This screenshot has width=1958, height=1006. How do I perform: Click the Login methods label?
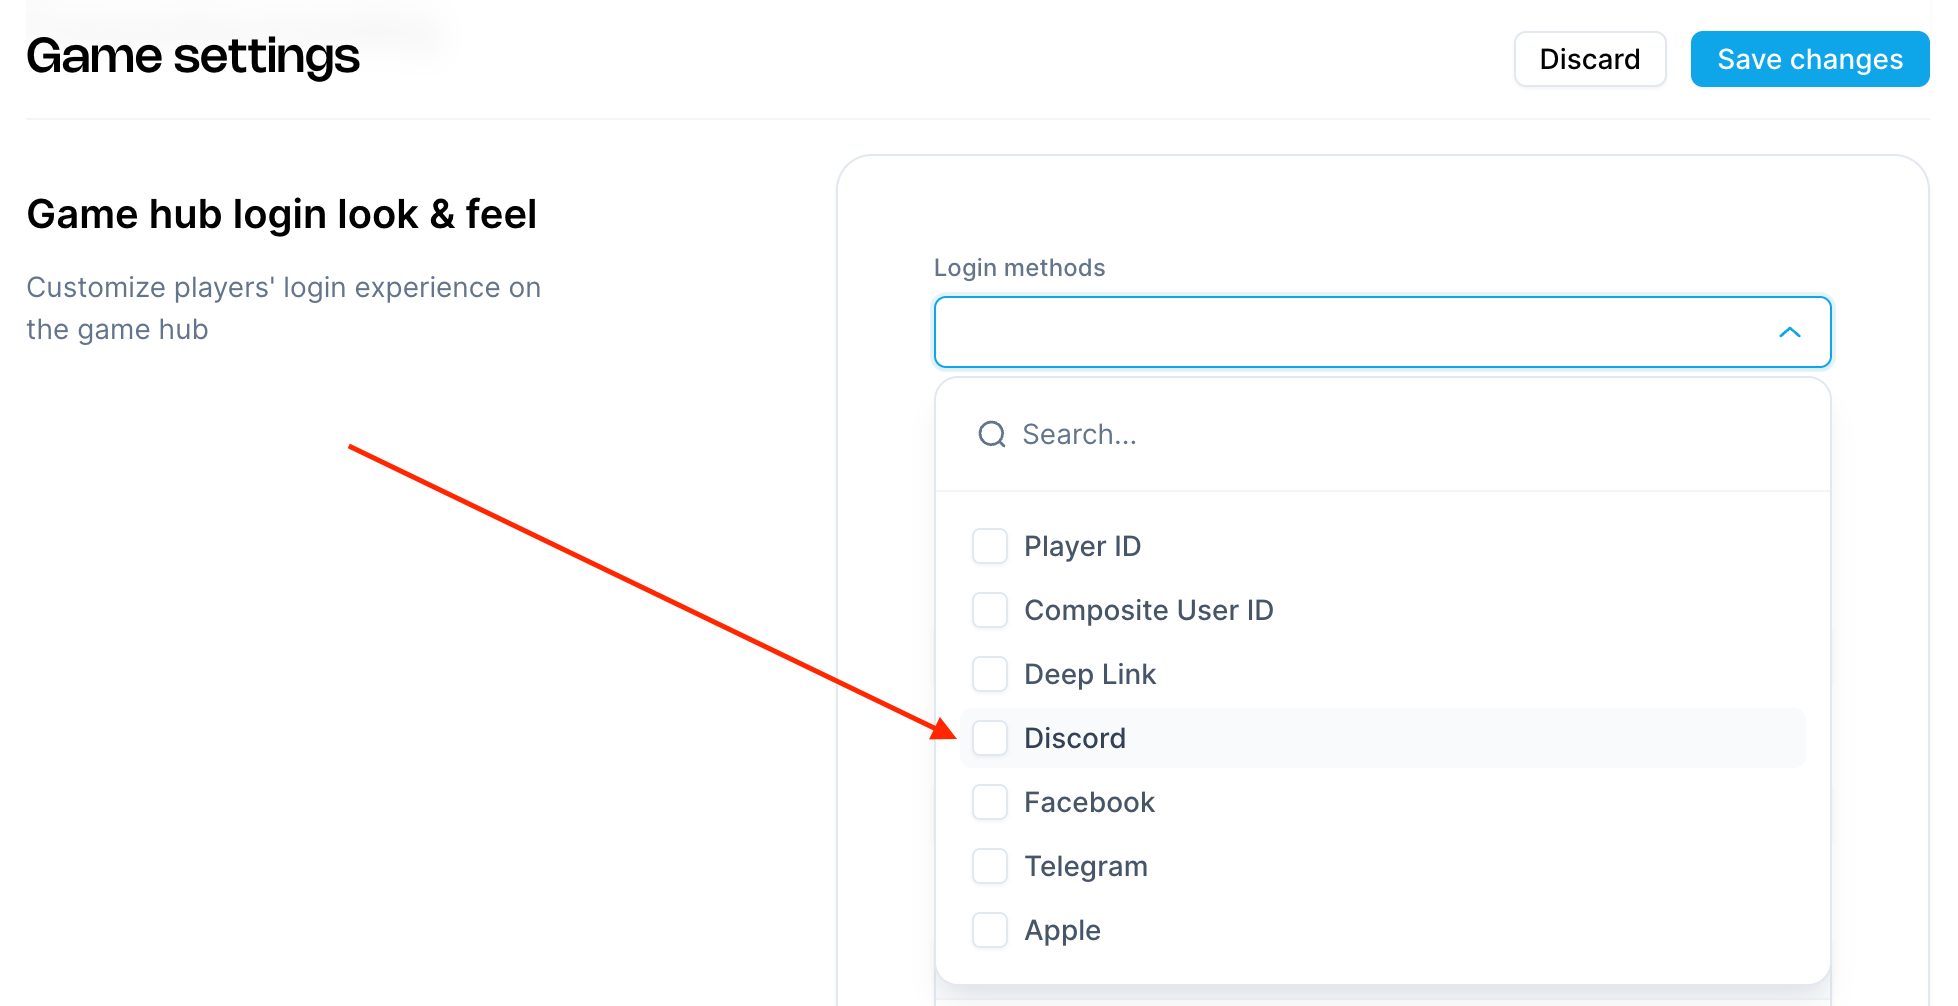click(x=1019, y=267)
